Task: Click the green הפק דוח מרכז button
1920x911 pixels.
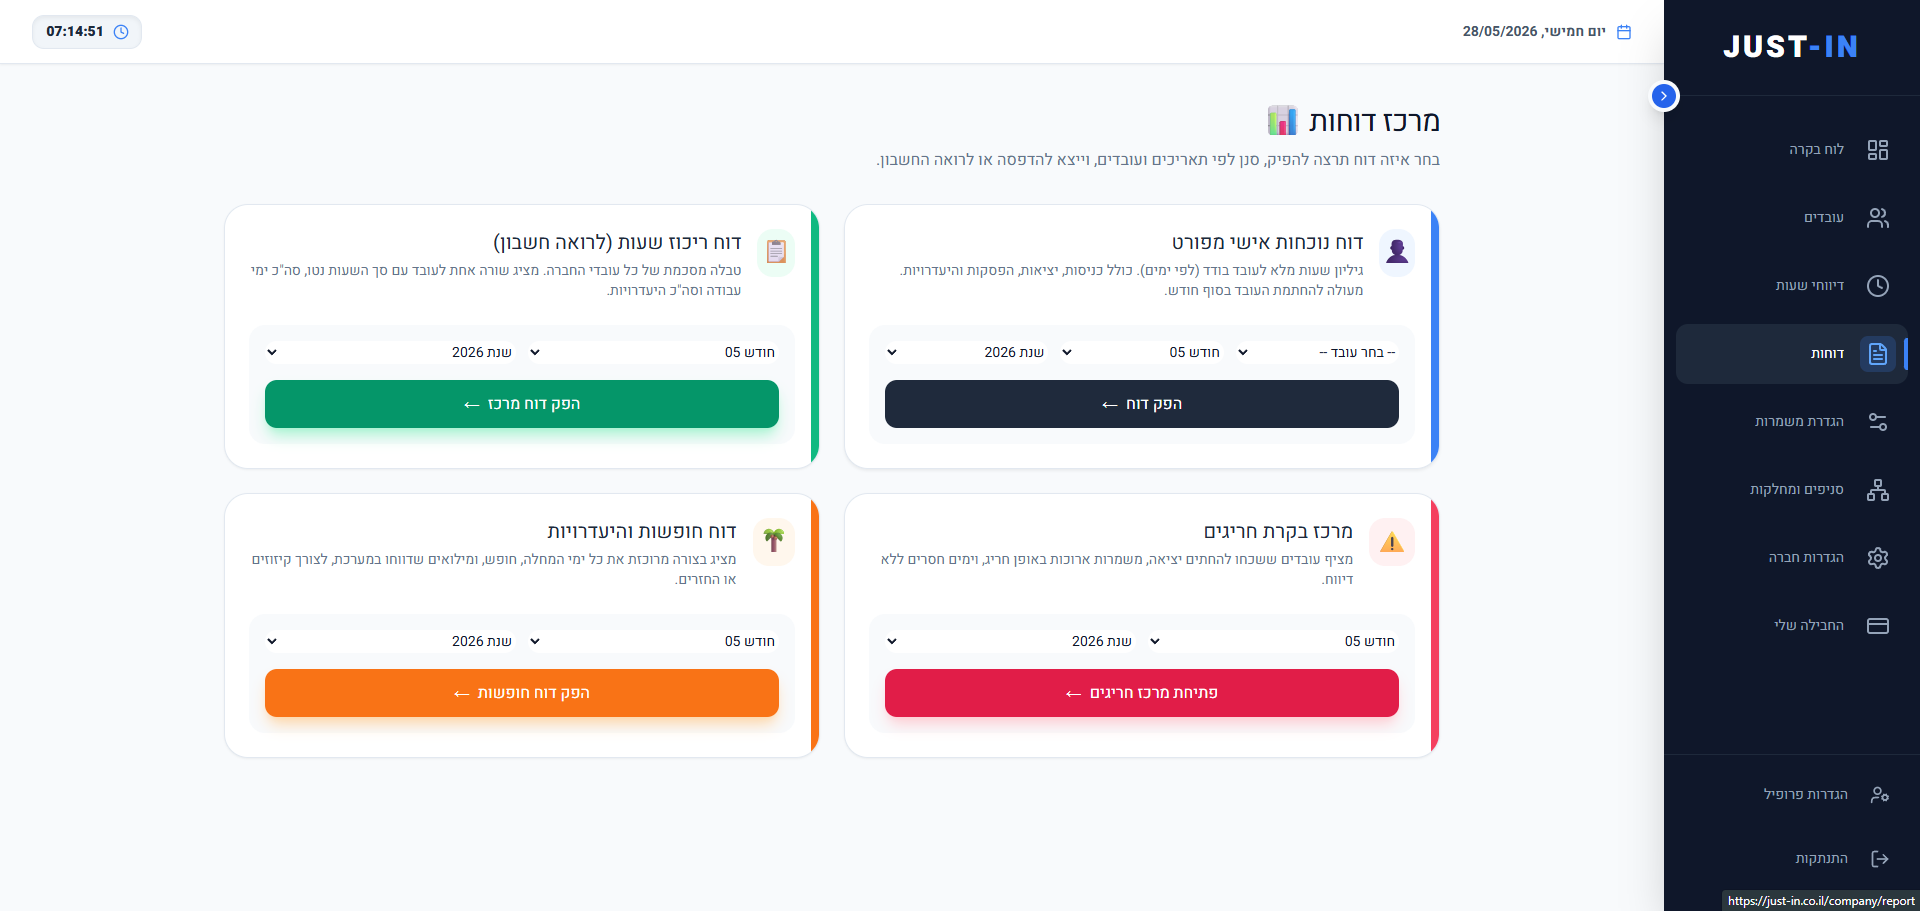Action: [522, 404]
